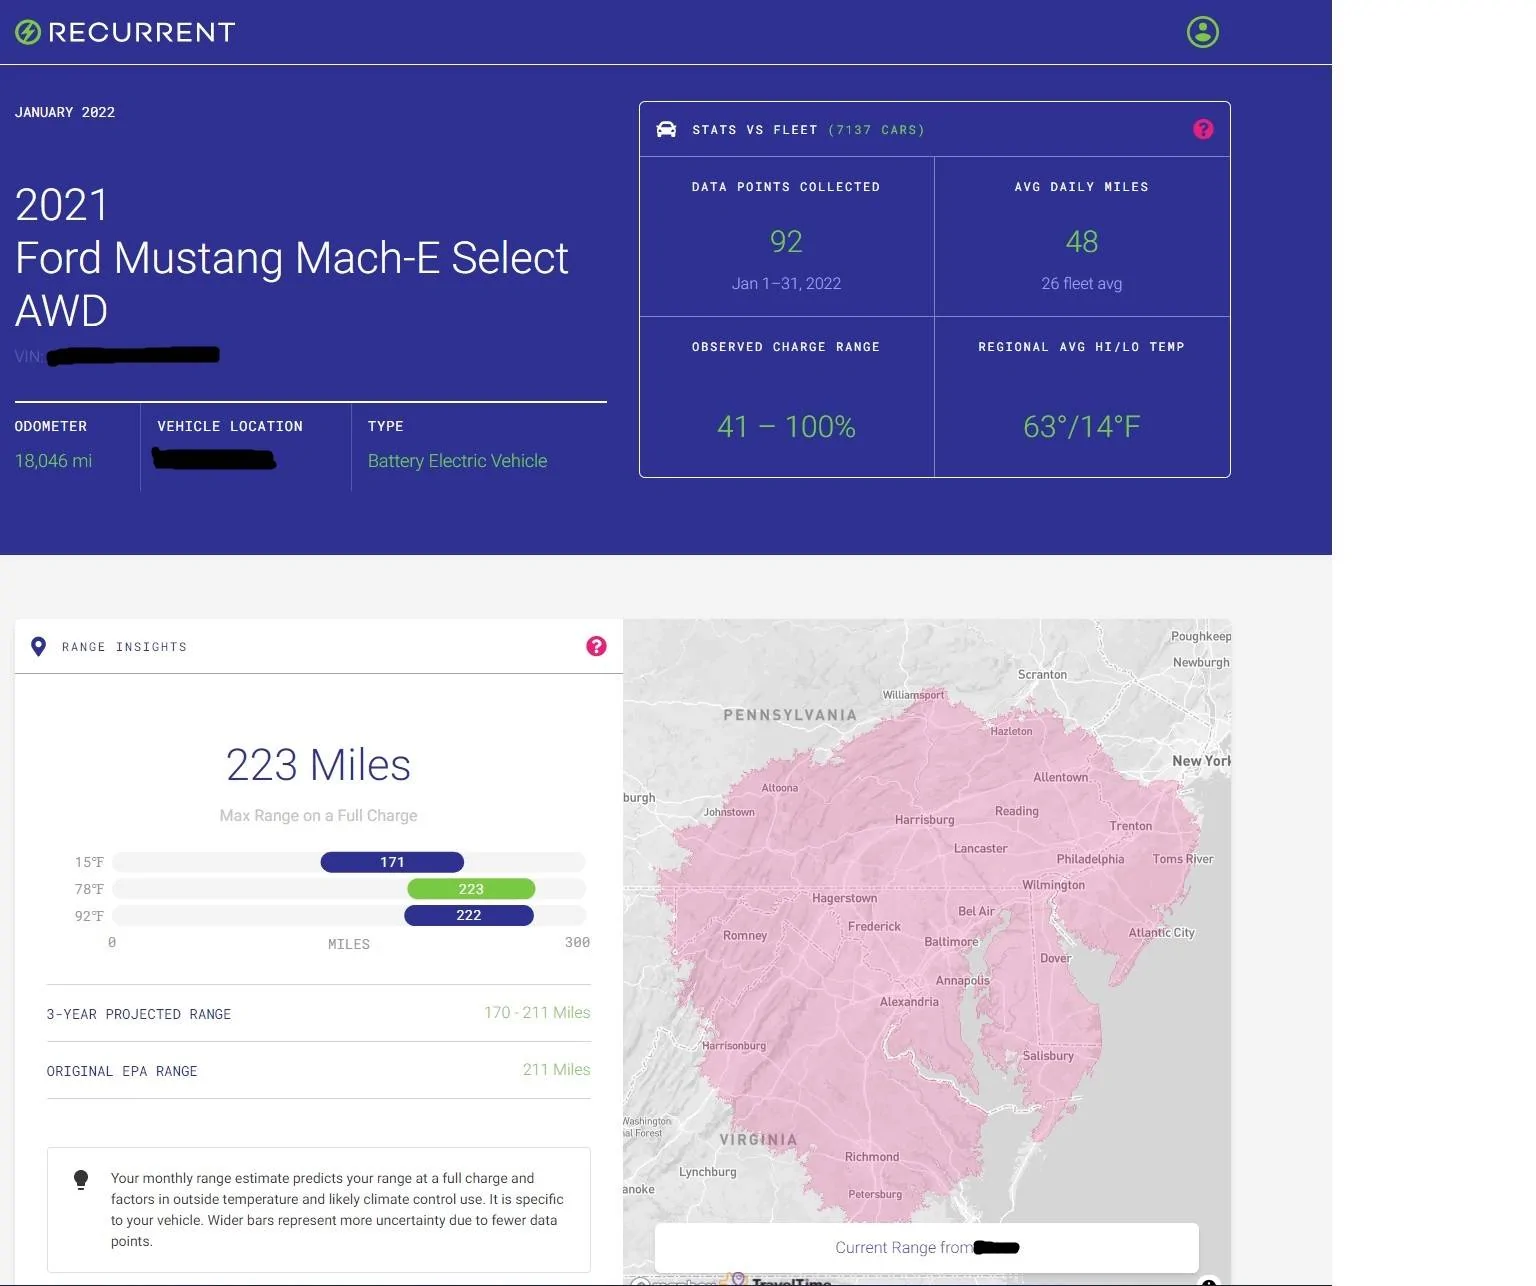
Task: Select the 15°F range bar showing 171
Action: pyautogui.click(x=392, y=862)
